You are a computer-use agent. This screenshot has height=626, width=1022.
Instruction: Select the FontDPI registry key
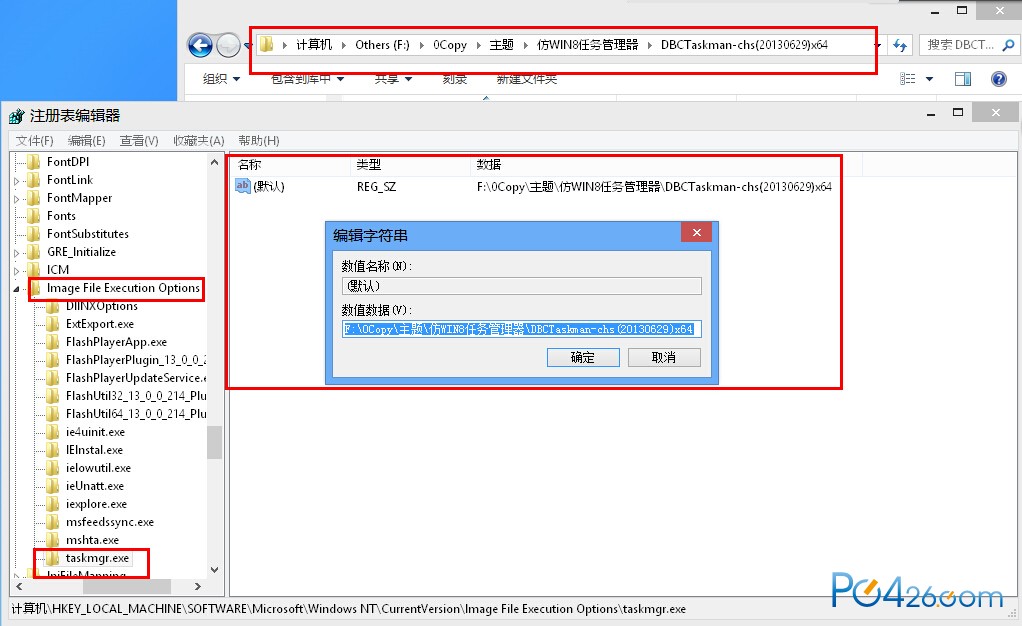[x=68, y=162]
